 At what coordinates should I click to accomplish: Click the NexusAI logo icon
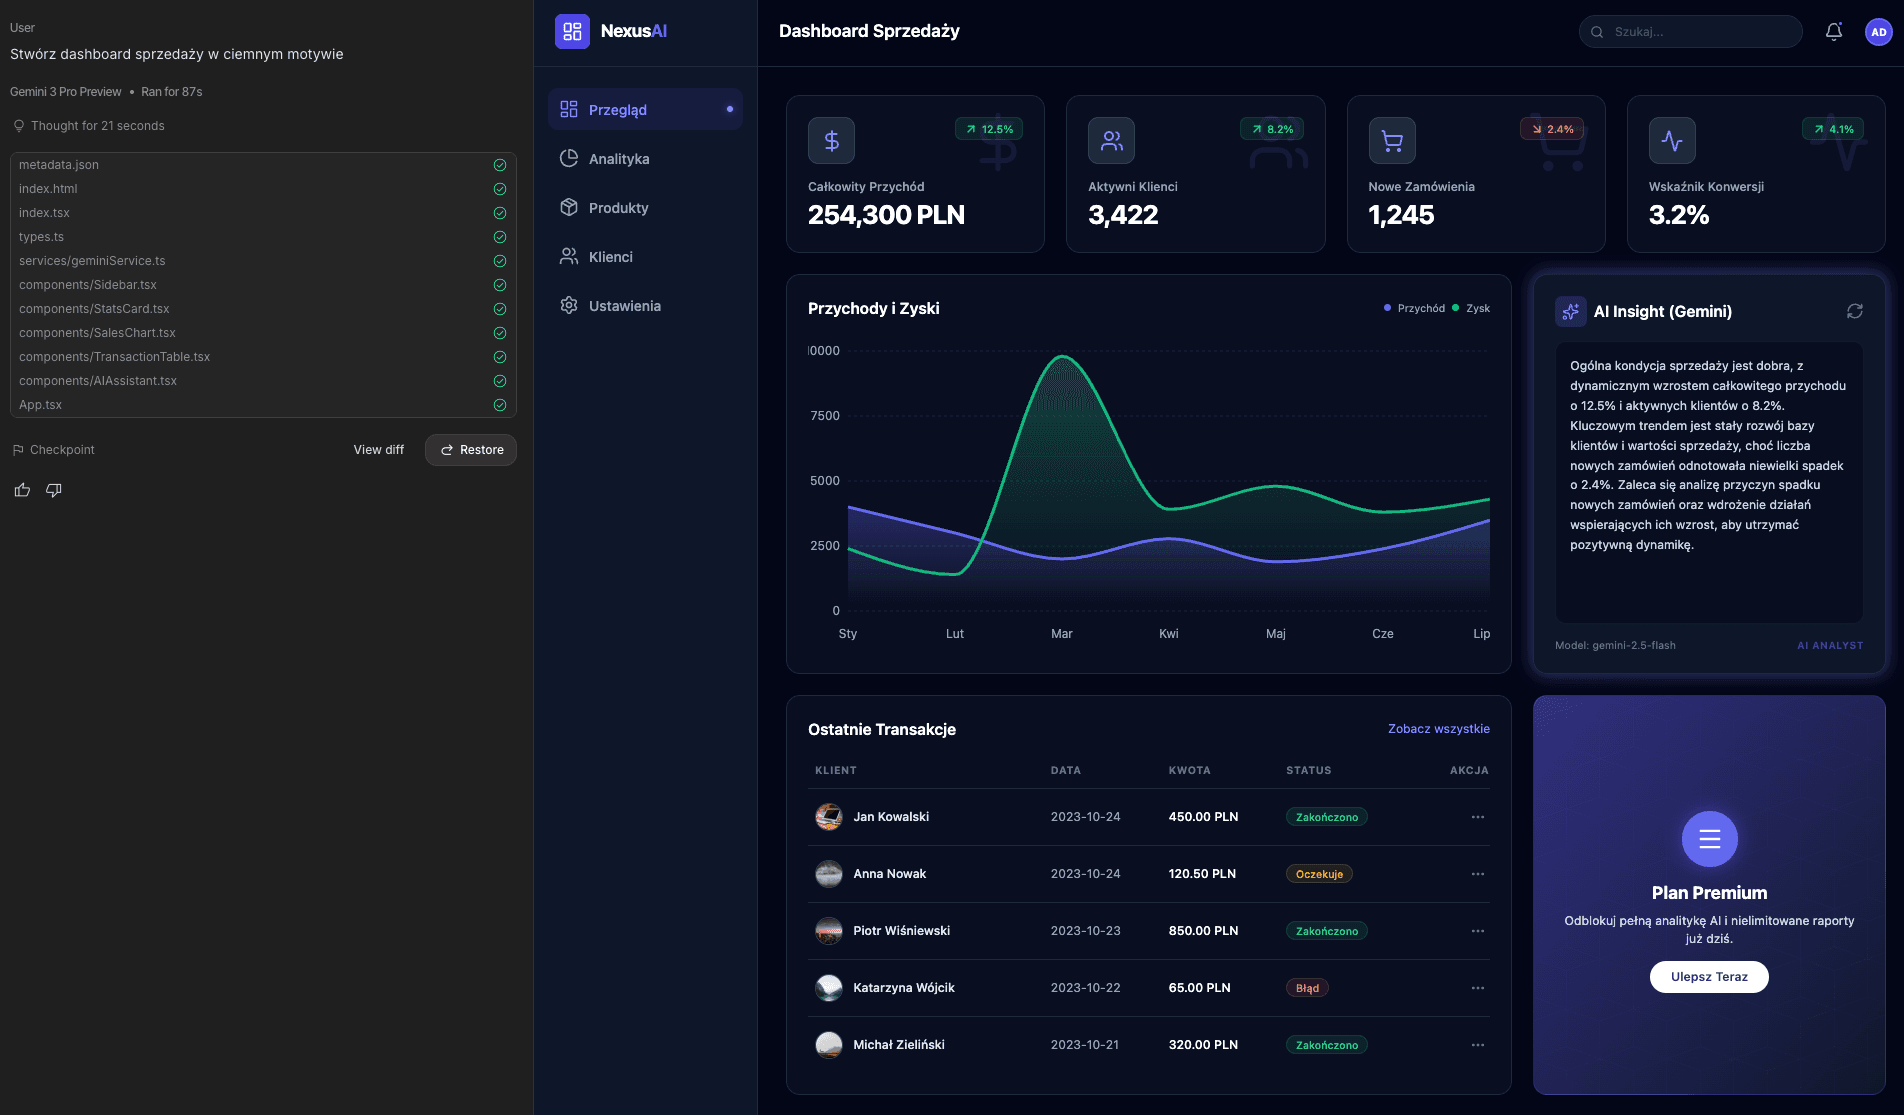point(572,31)
